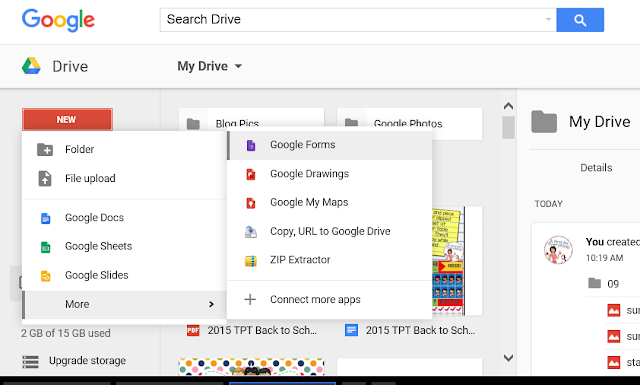The image size is (640, 385).
Task: Click the blue search magnifier button
Action: (580, 20)
